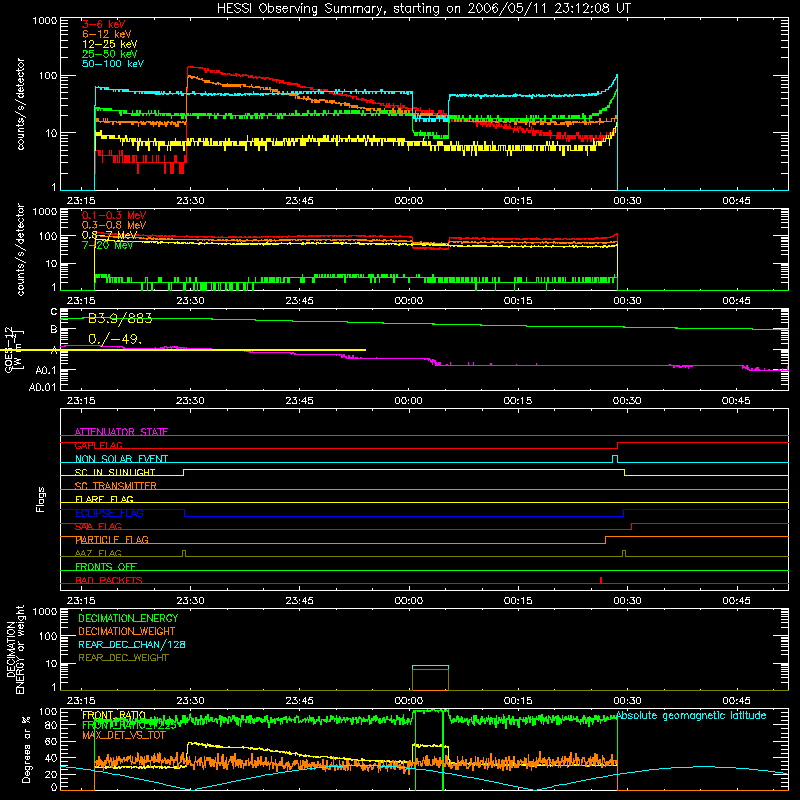Click the A0.01 GOES axis label
The image size is (800, 800).
pos(43,387)
